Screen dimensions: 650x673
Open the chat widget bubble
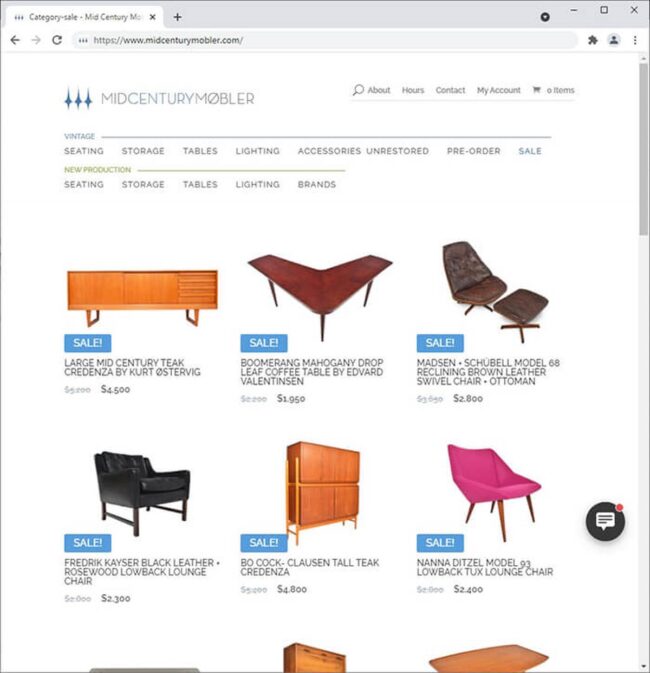(x=605, y=521)
